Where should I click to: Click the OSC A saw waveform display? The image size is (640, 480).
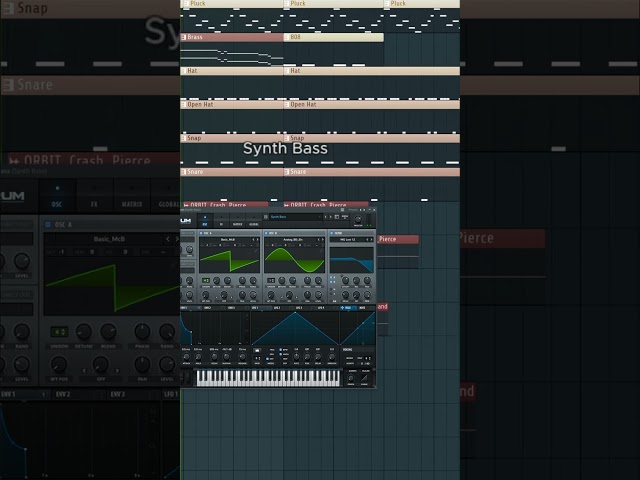click(x=229, y=260)
